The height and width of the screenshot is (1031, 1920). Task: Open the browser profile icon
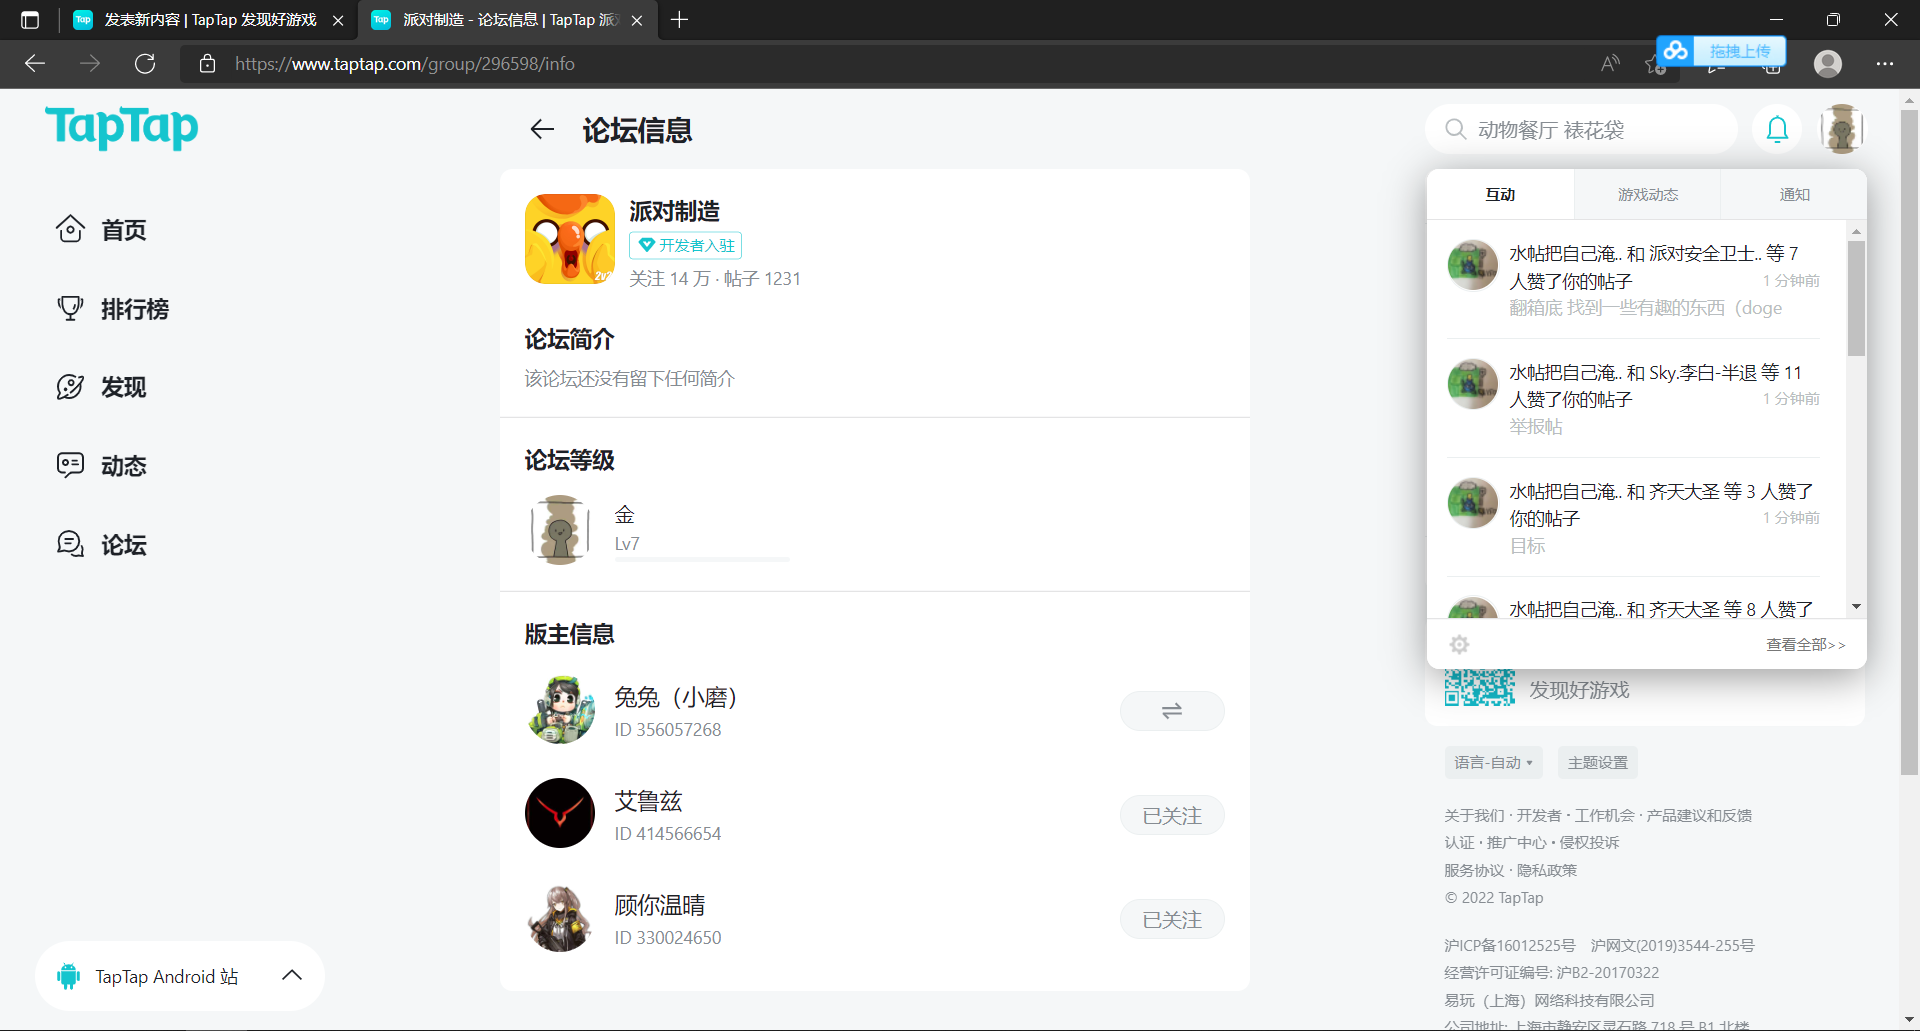click(x=1828, y=64)
